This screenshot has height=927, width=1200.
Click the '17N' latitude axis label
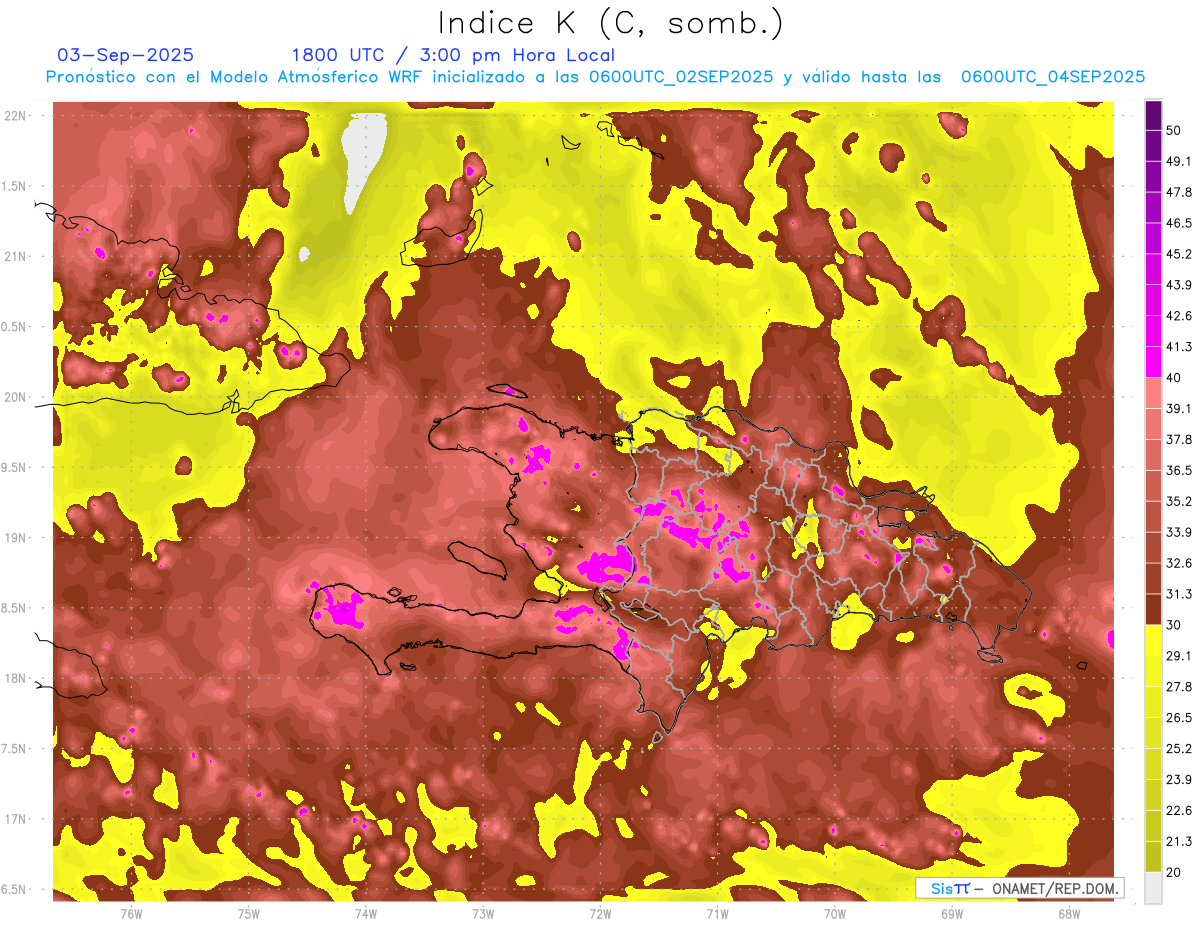tap(17, 820)
